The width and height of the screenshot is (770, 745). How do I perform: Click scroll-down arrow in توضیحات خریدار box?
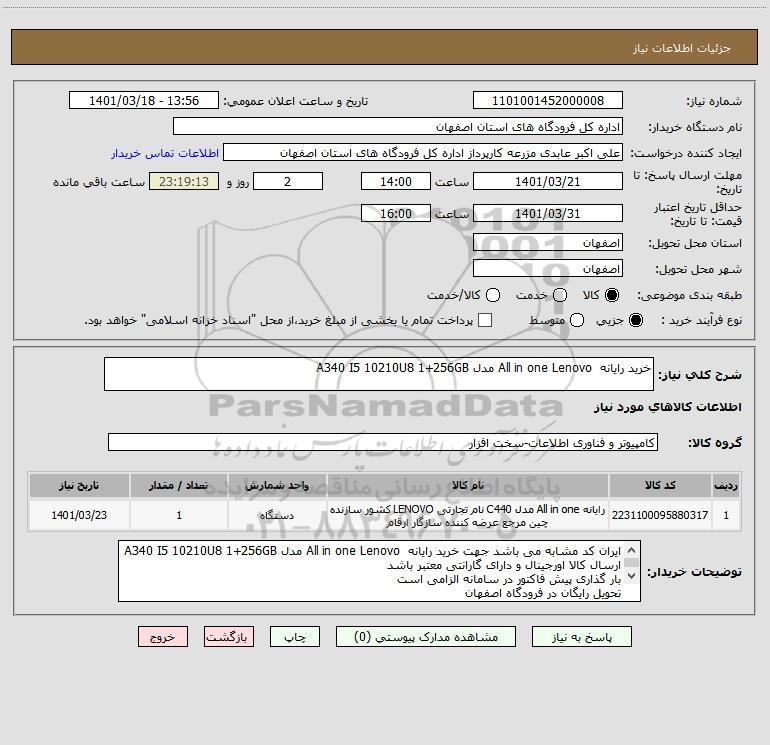[632, 575]
